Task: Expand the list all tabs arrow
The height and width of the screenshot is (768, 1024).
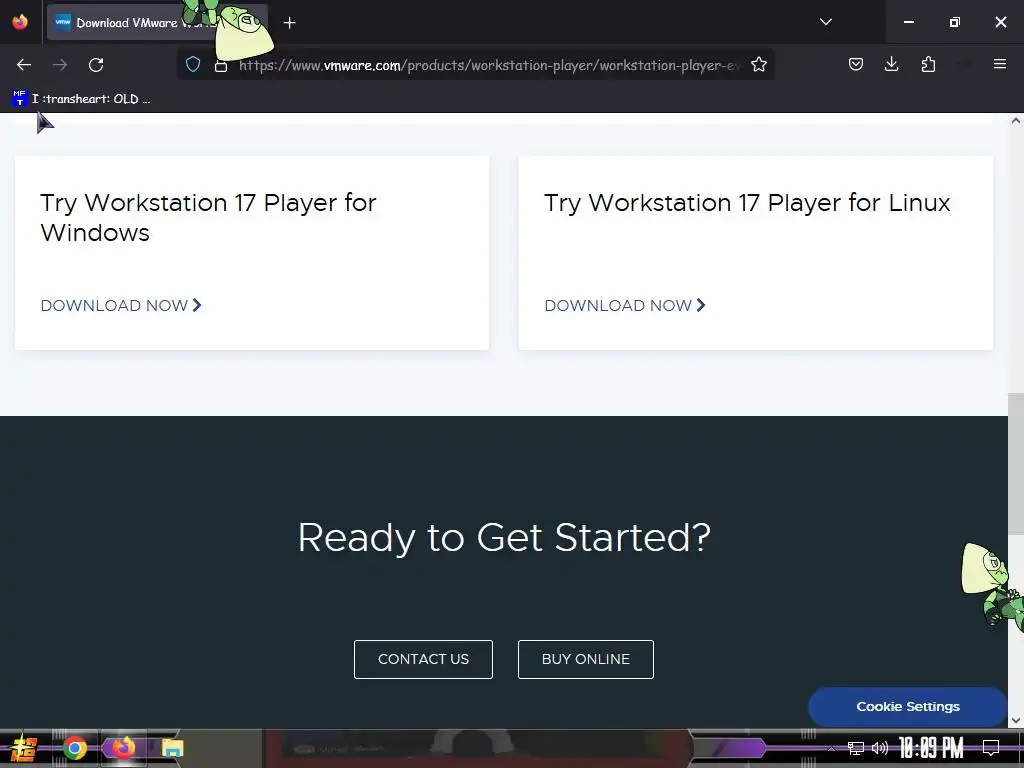Action: [825, 22]
